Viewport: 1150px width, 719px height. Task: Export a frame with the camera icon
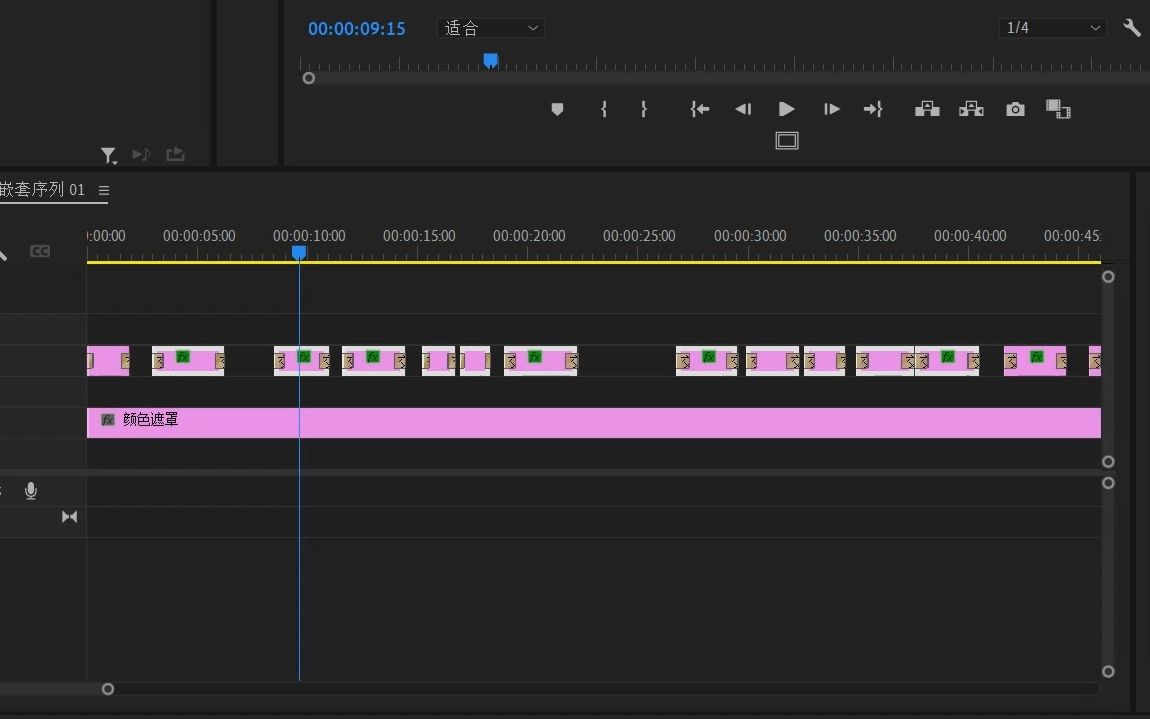[x=1015, y=109]
